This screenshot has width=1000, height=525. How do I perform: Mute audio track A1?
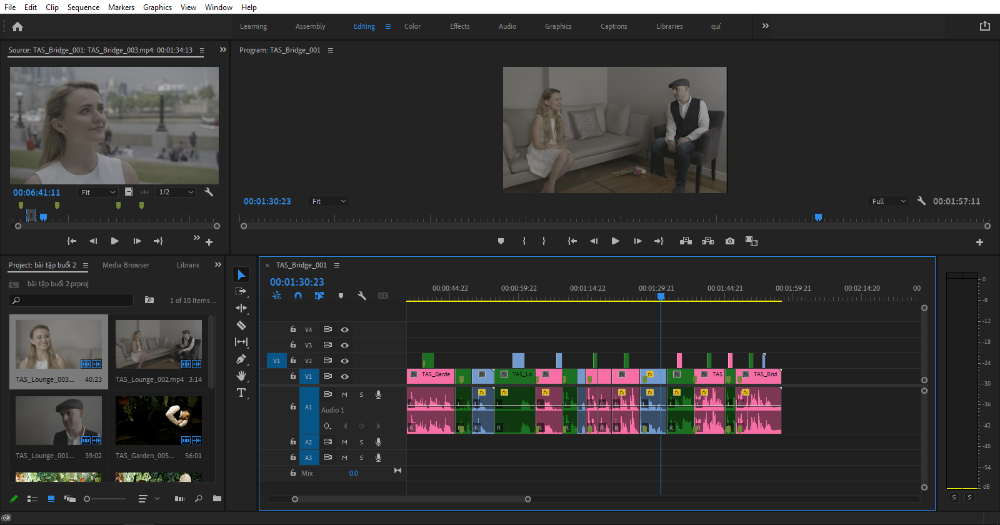point(344,395)
